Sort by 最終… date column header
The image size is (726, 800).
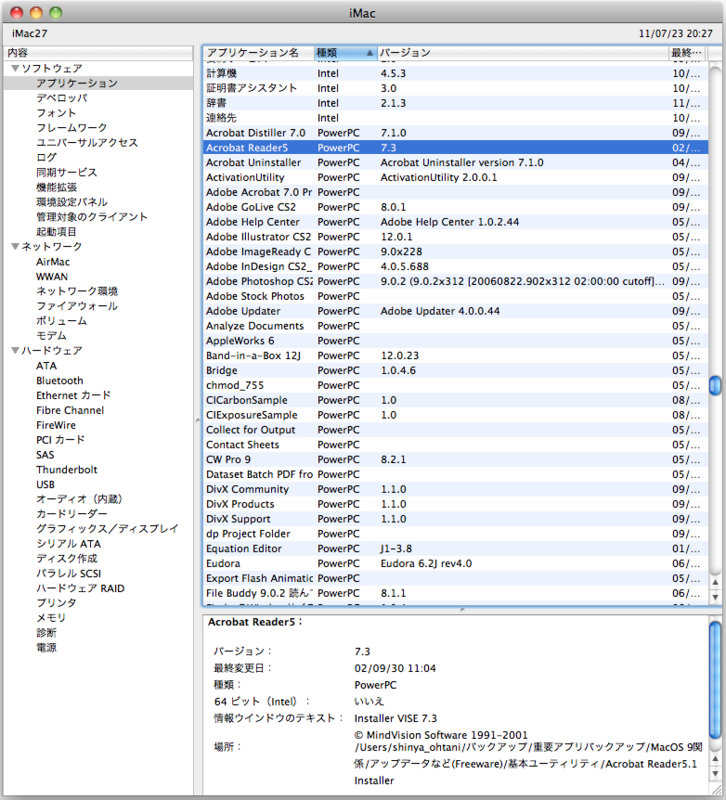tap(688, 53)
